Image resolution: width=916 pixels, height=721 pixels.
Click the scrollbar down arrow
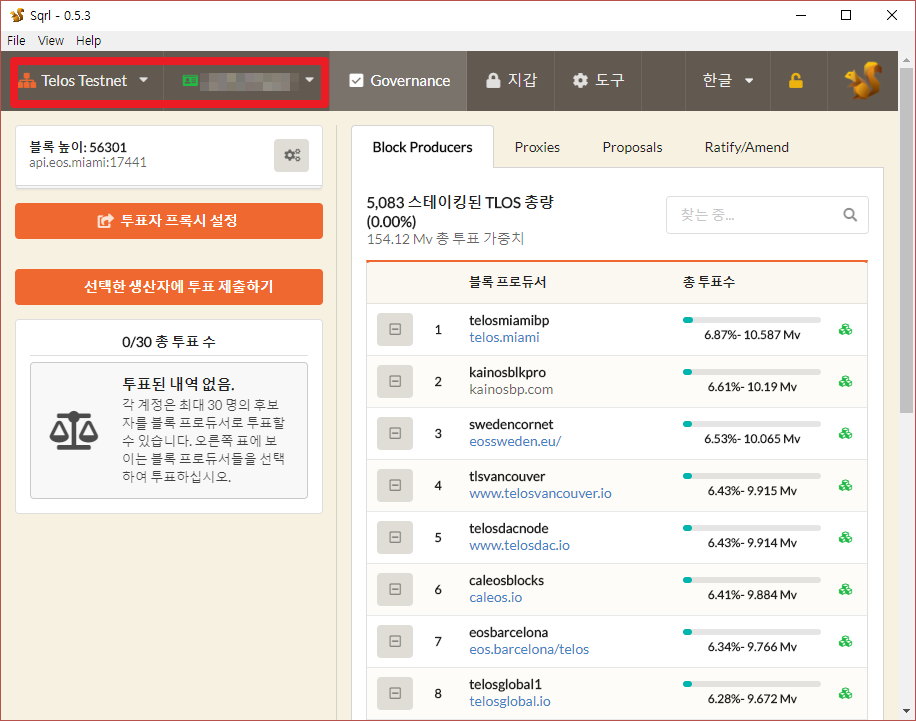pos(906,711)
